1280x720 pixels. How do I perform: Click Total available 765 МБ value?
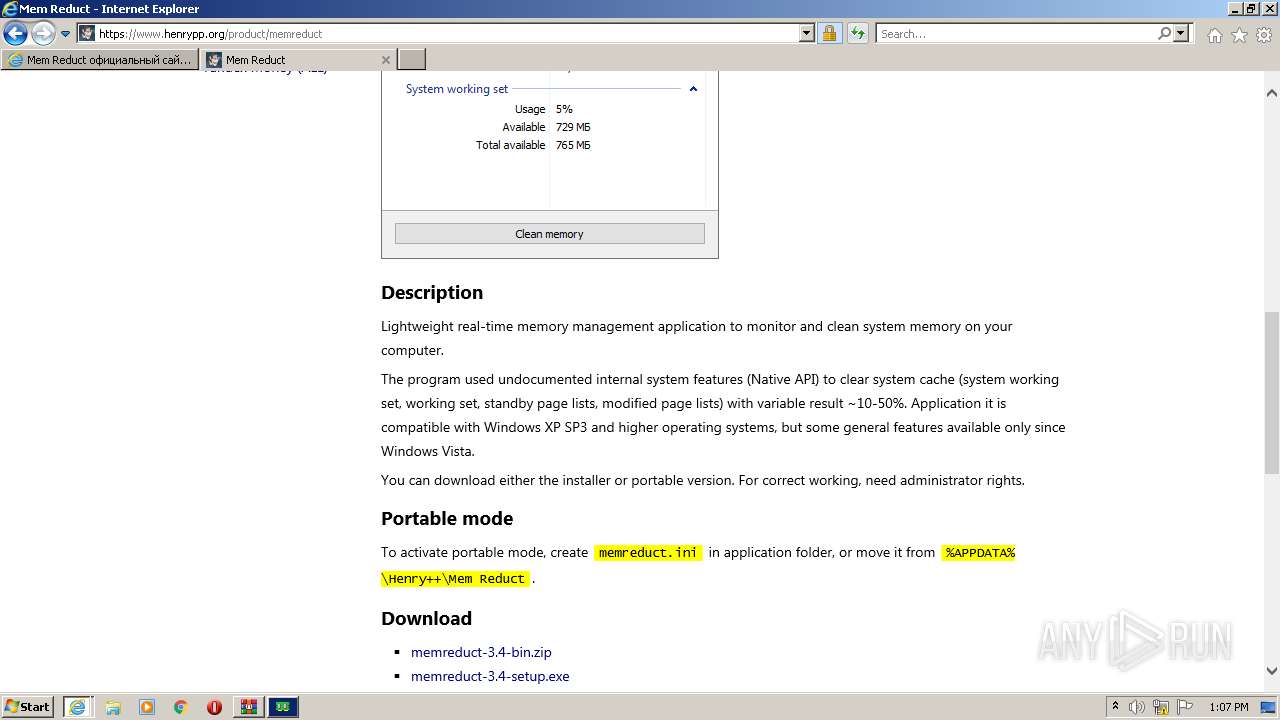(573, 145)
